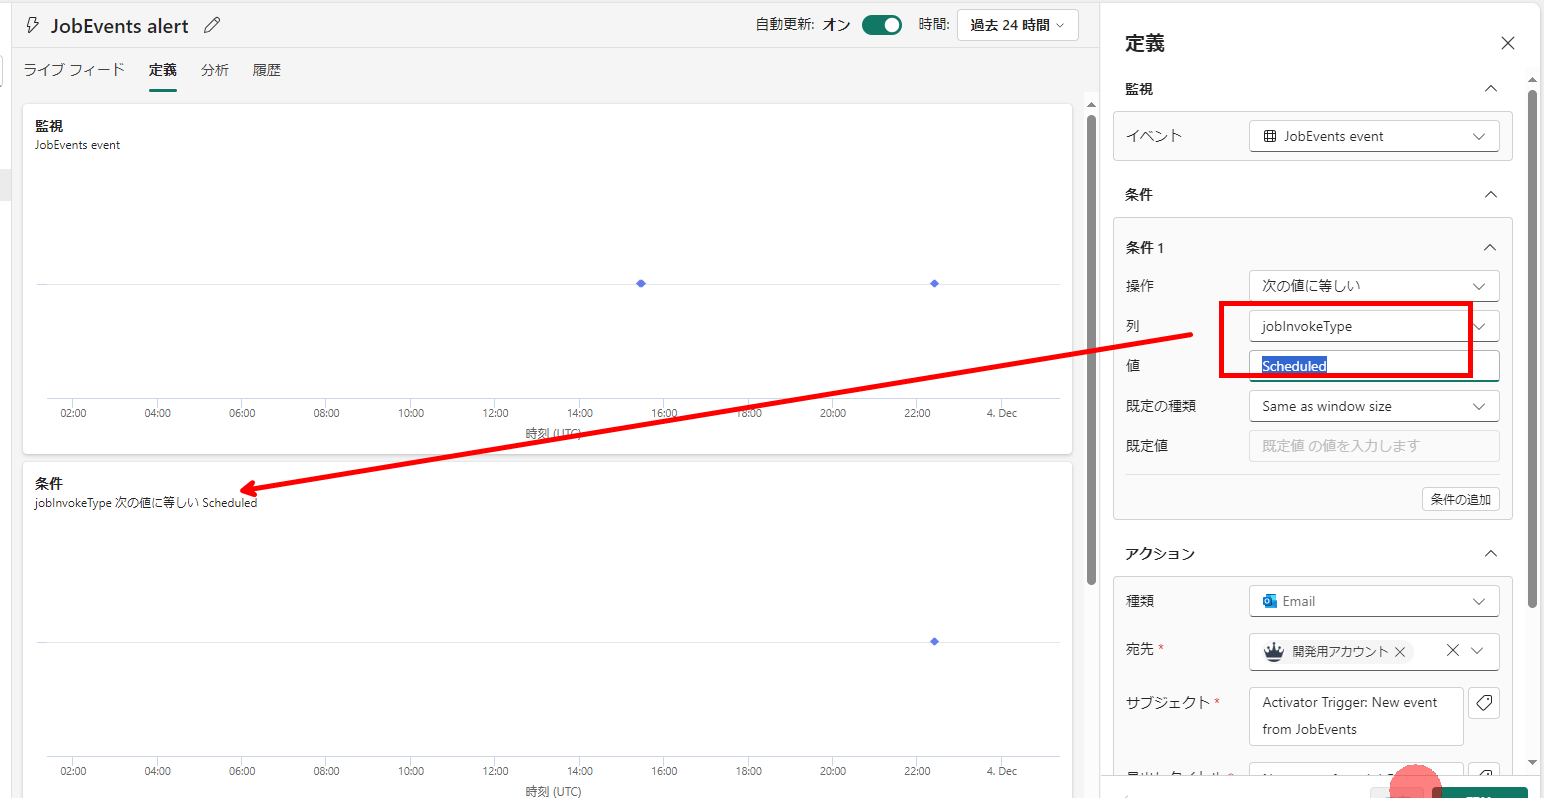The width and height of the screenshot is (1544, 798).
Task: Click the 値 field containing Scheduled
Action: click(x=1374, y=366)
